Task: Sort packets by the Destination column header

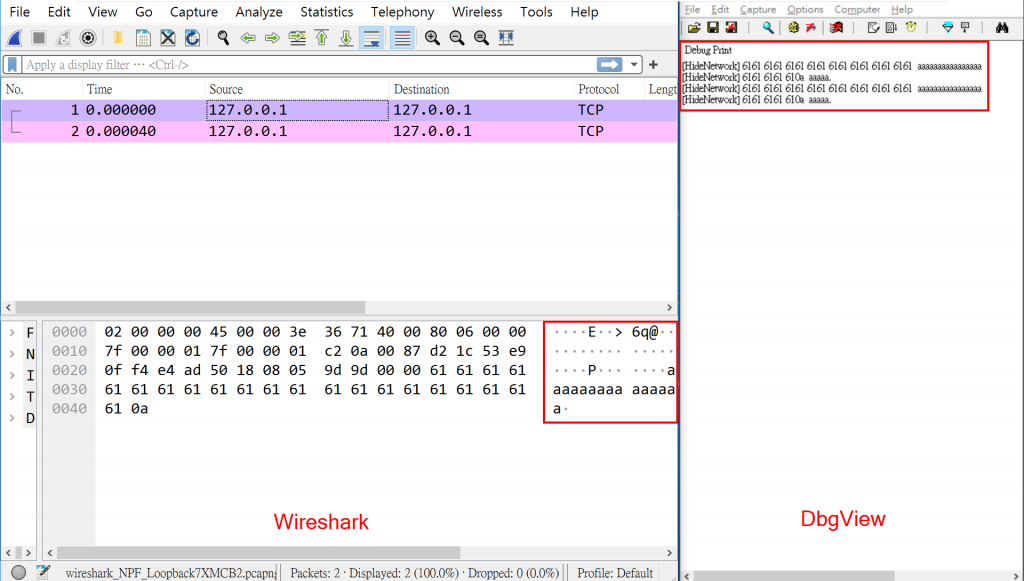Action: [x=481, y=89]
